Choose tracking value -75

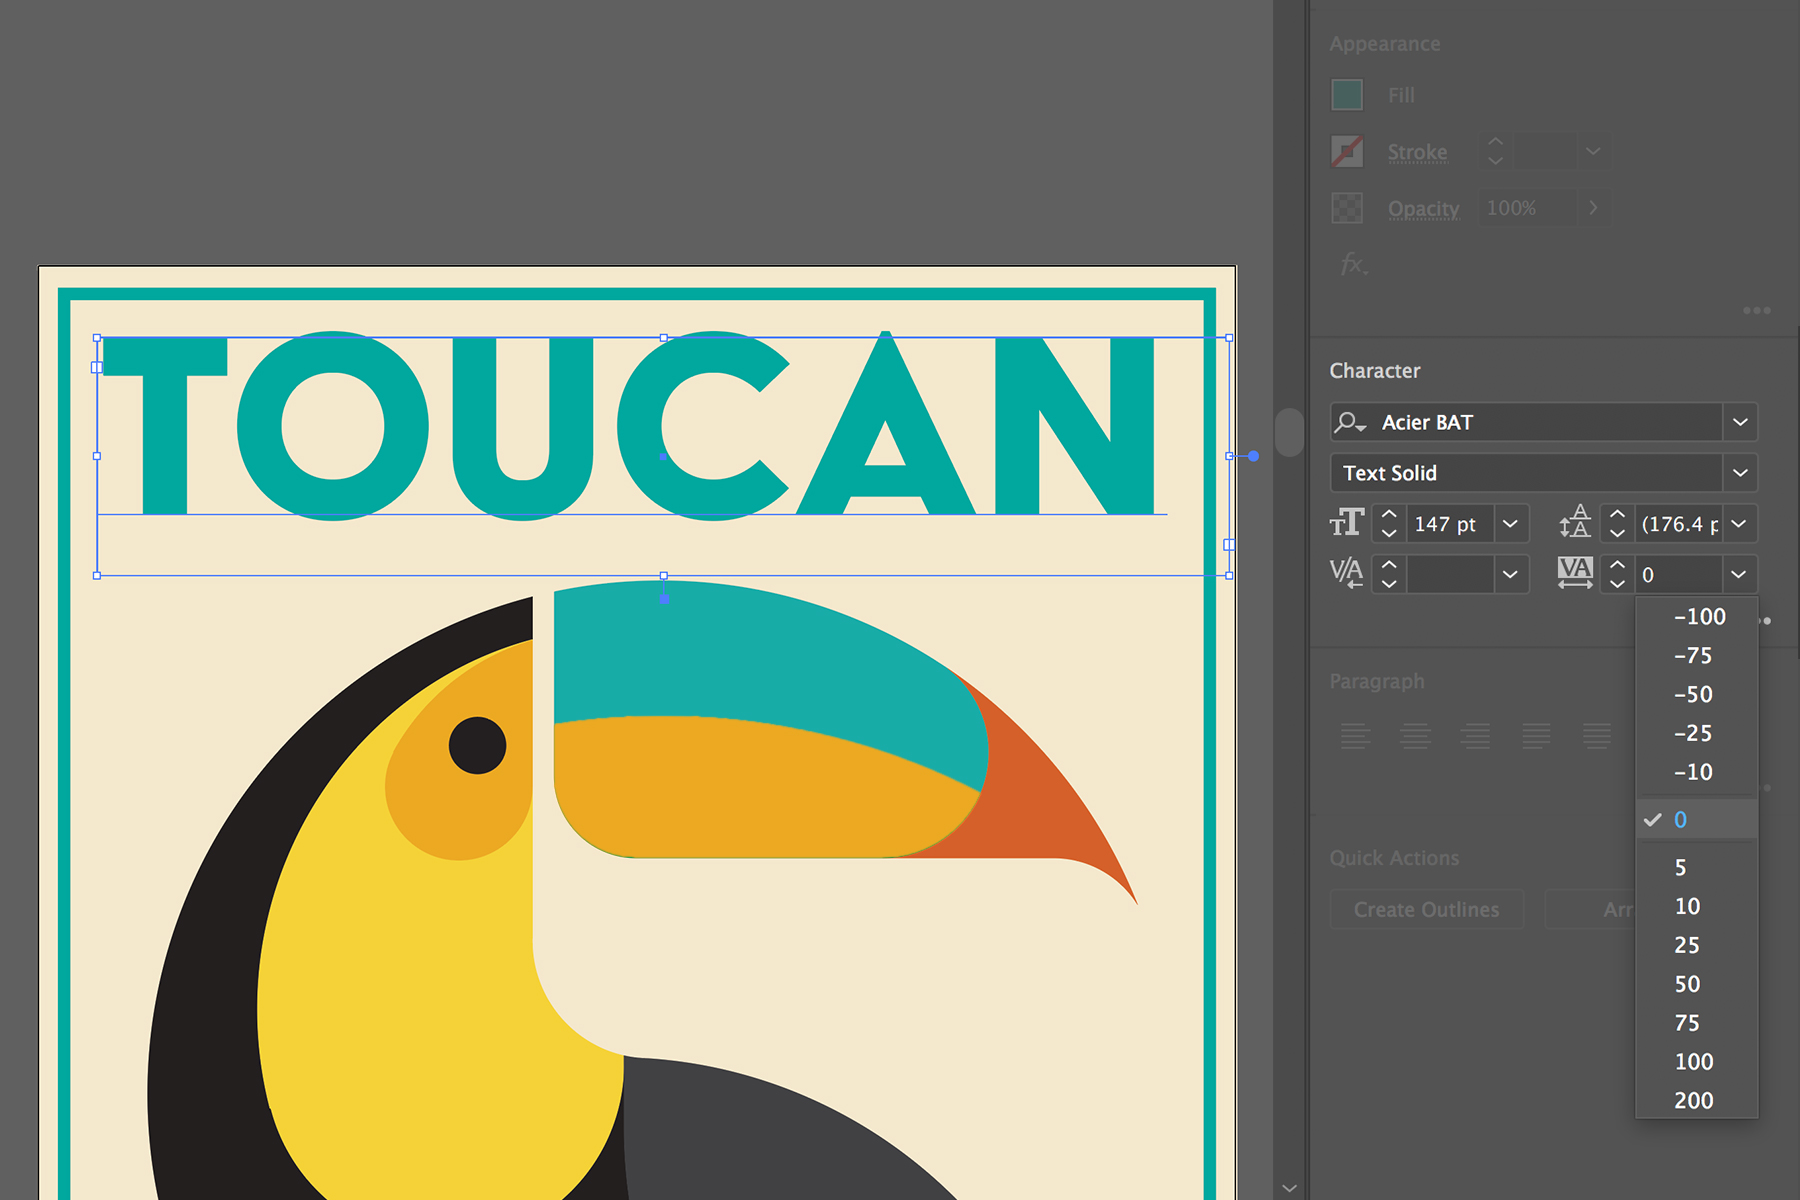[x=1697, y=656]
